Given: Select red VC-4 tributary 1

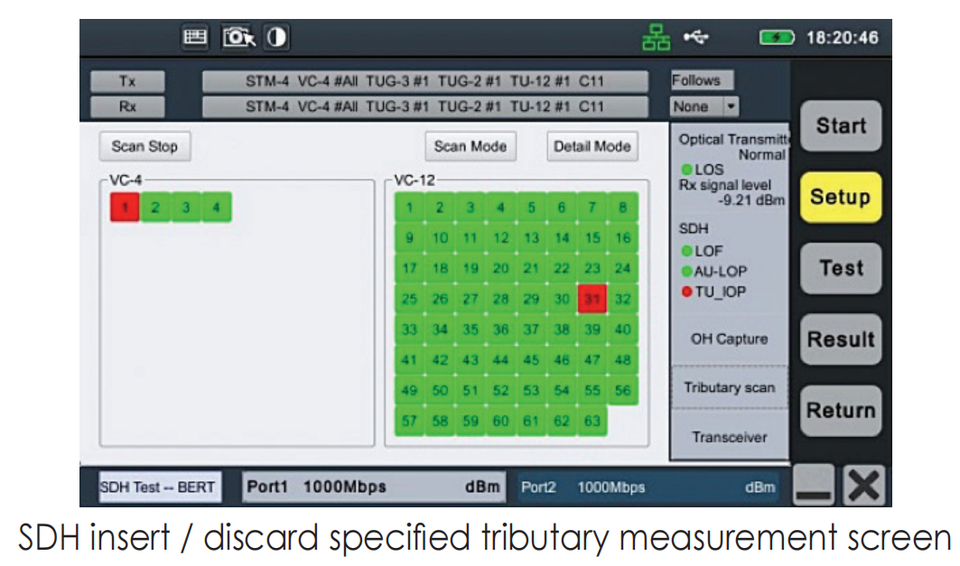Looking at the screenshot, I should point(125,207).
